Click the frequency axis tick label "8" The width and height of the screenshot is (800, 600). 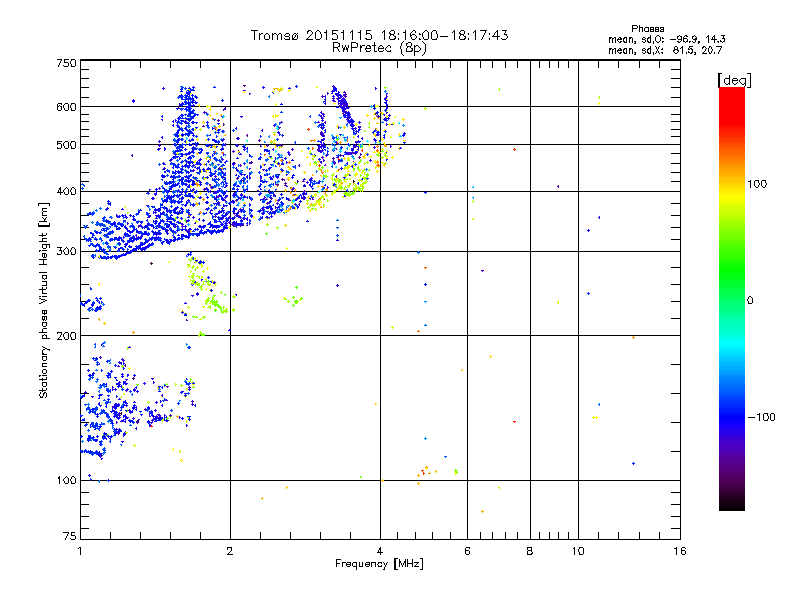530,551
